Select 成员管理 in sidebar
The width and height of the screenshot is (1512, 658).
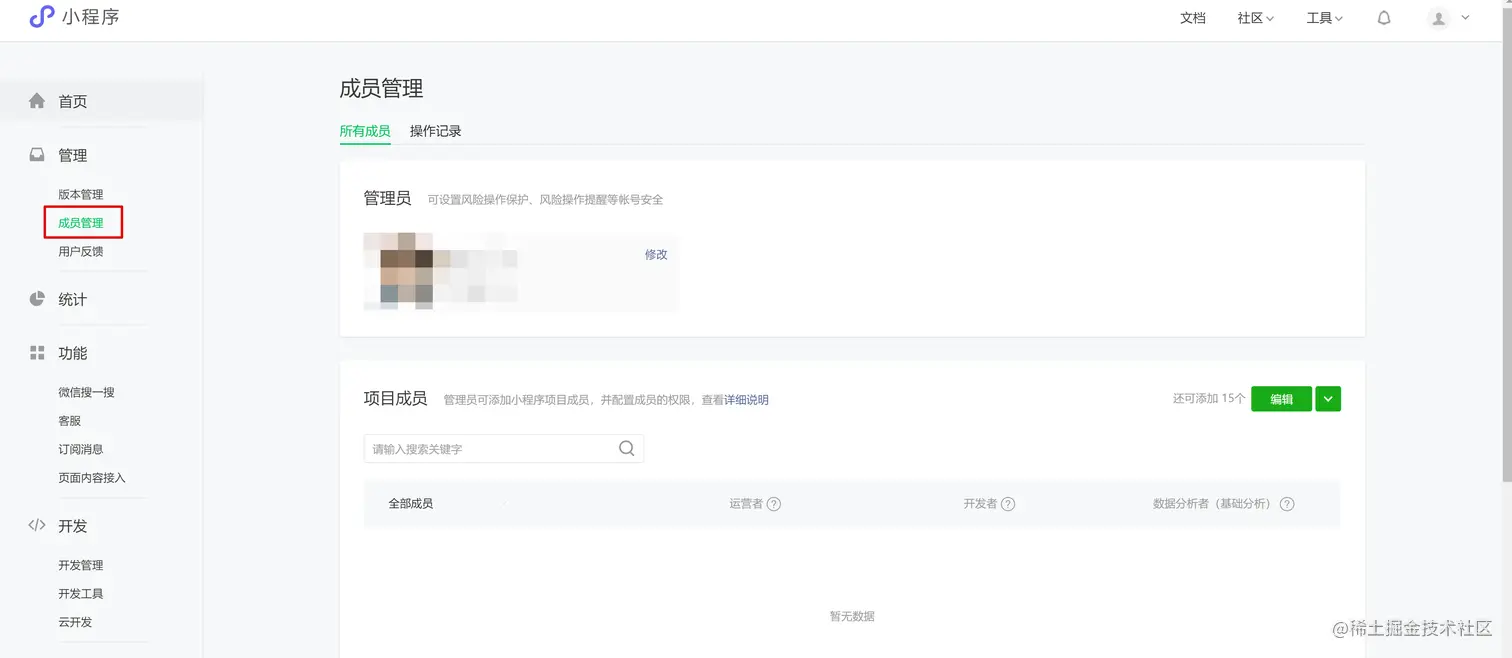click(81, 223)
